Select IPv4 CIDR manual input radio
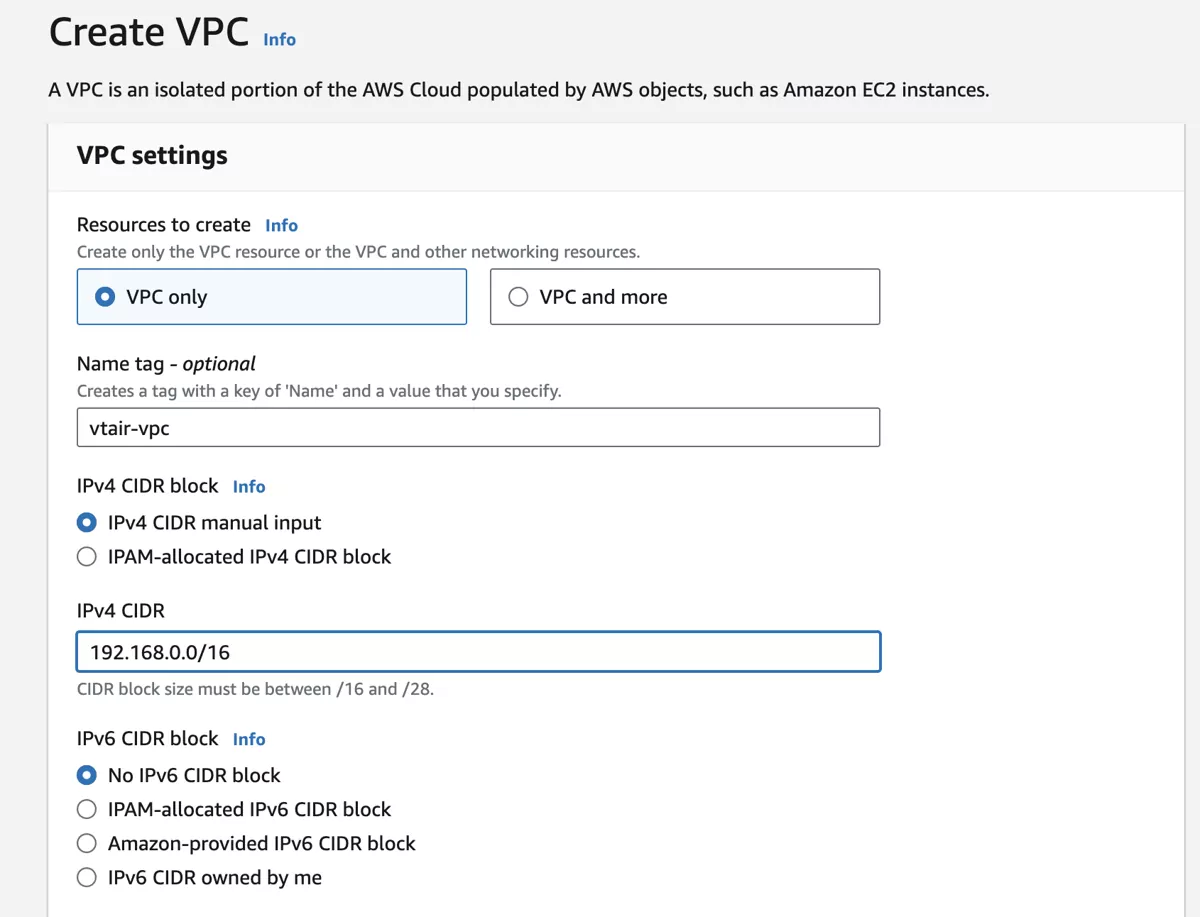The width and height of the screenshot is (1200, 917). (87, 523)
